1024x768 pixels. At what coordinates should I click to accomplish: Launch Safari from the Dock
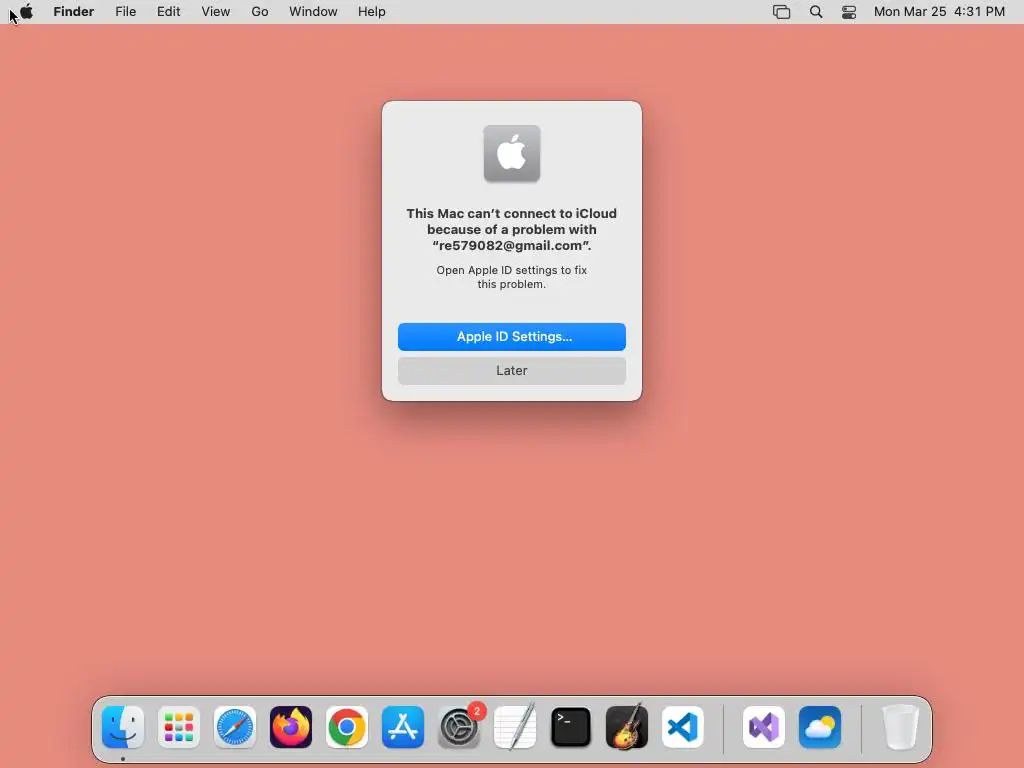click(x=235, y=727)
